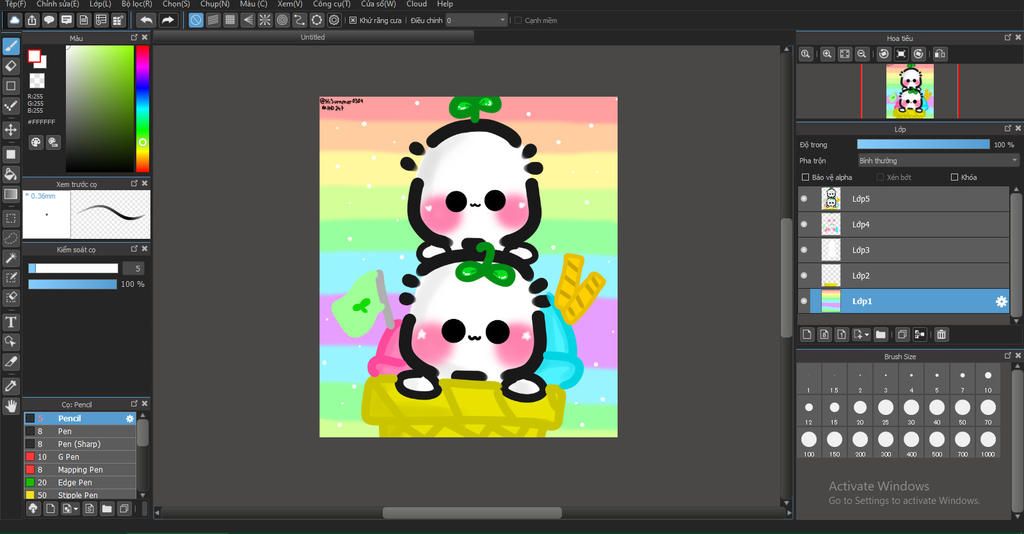Duplicate the layer using the copy icon

pyautogui.click(x=902, y=334)
